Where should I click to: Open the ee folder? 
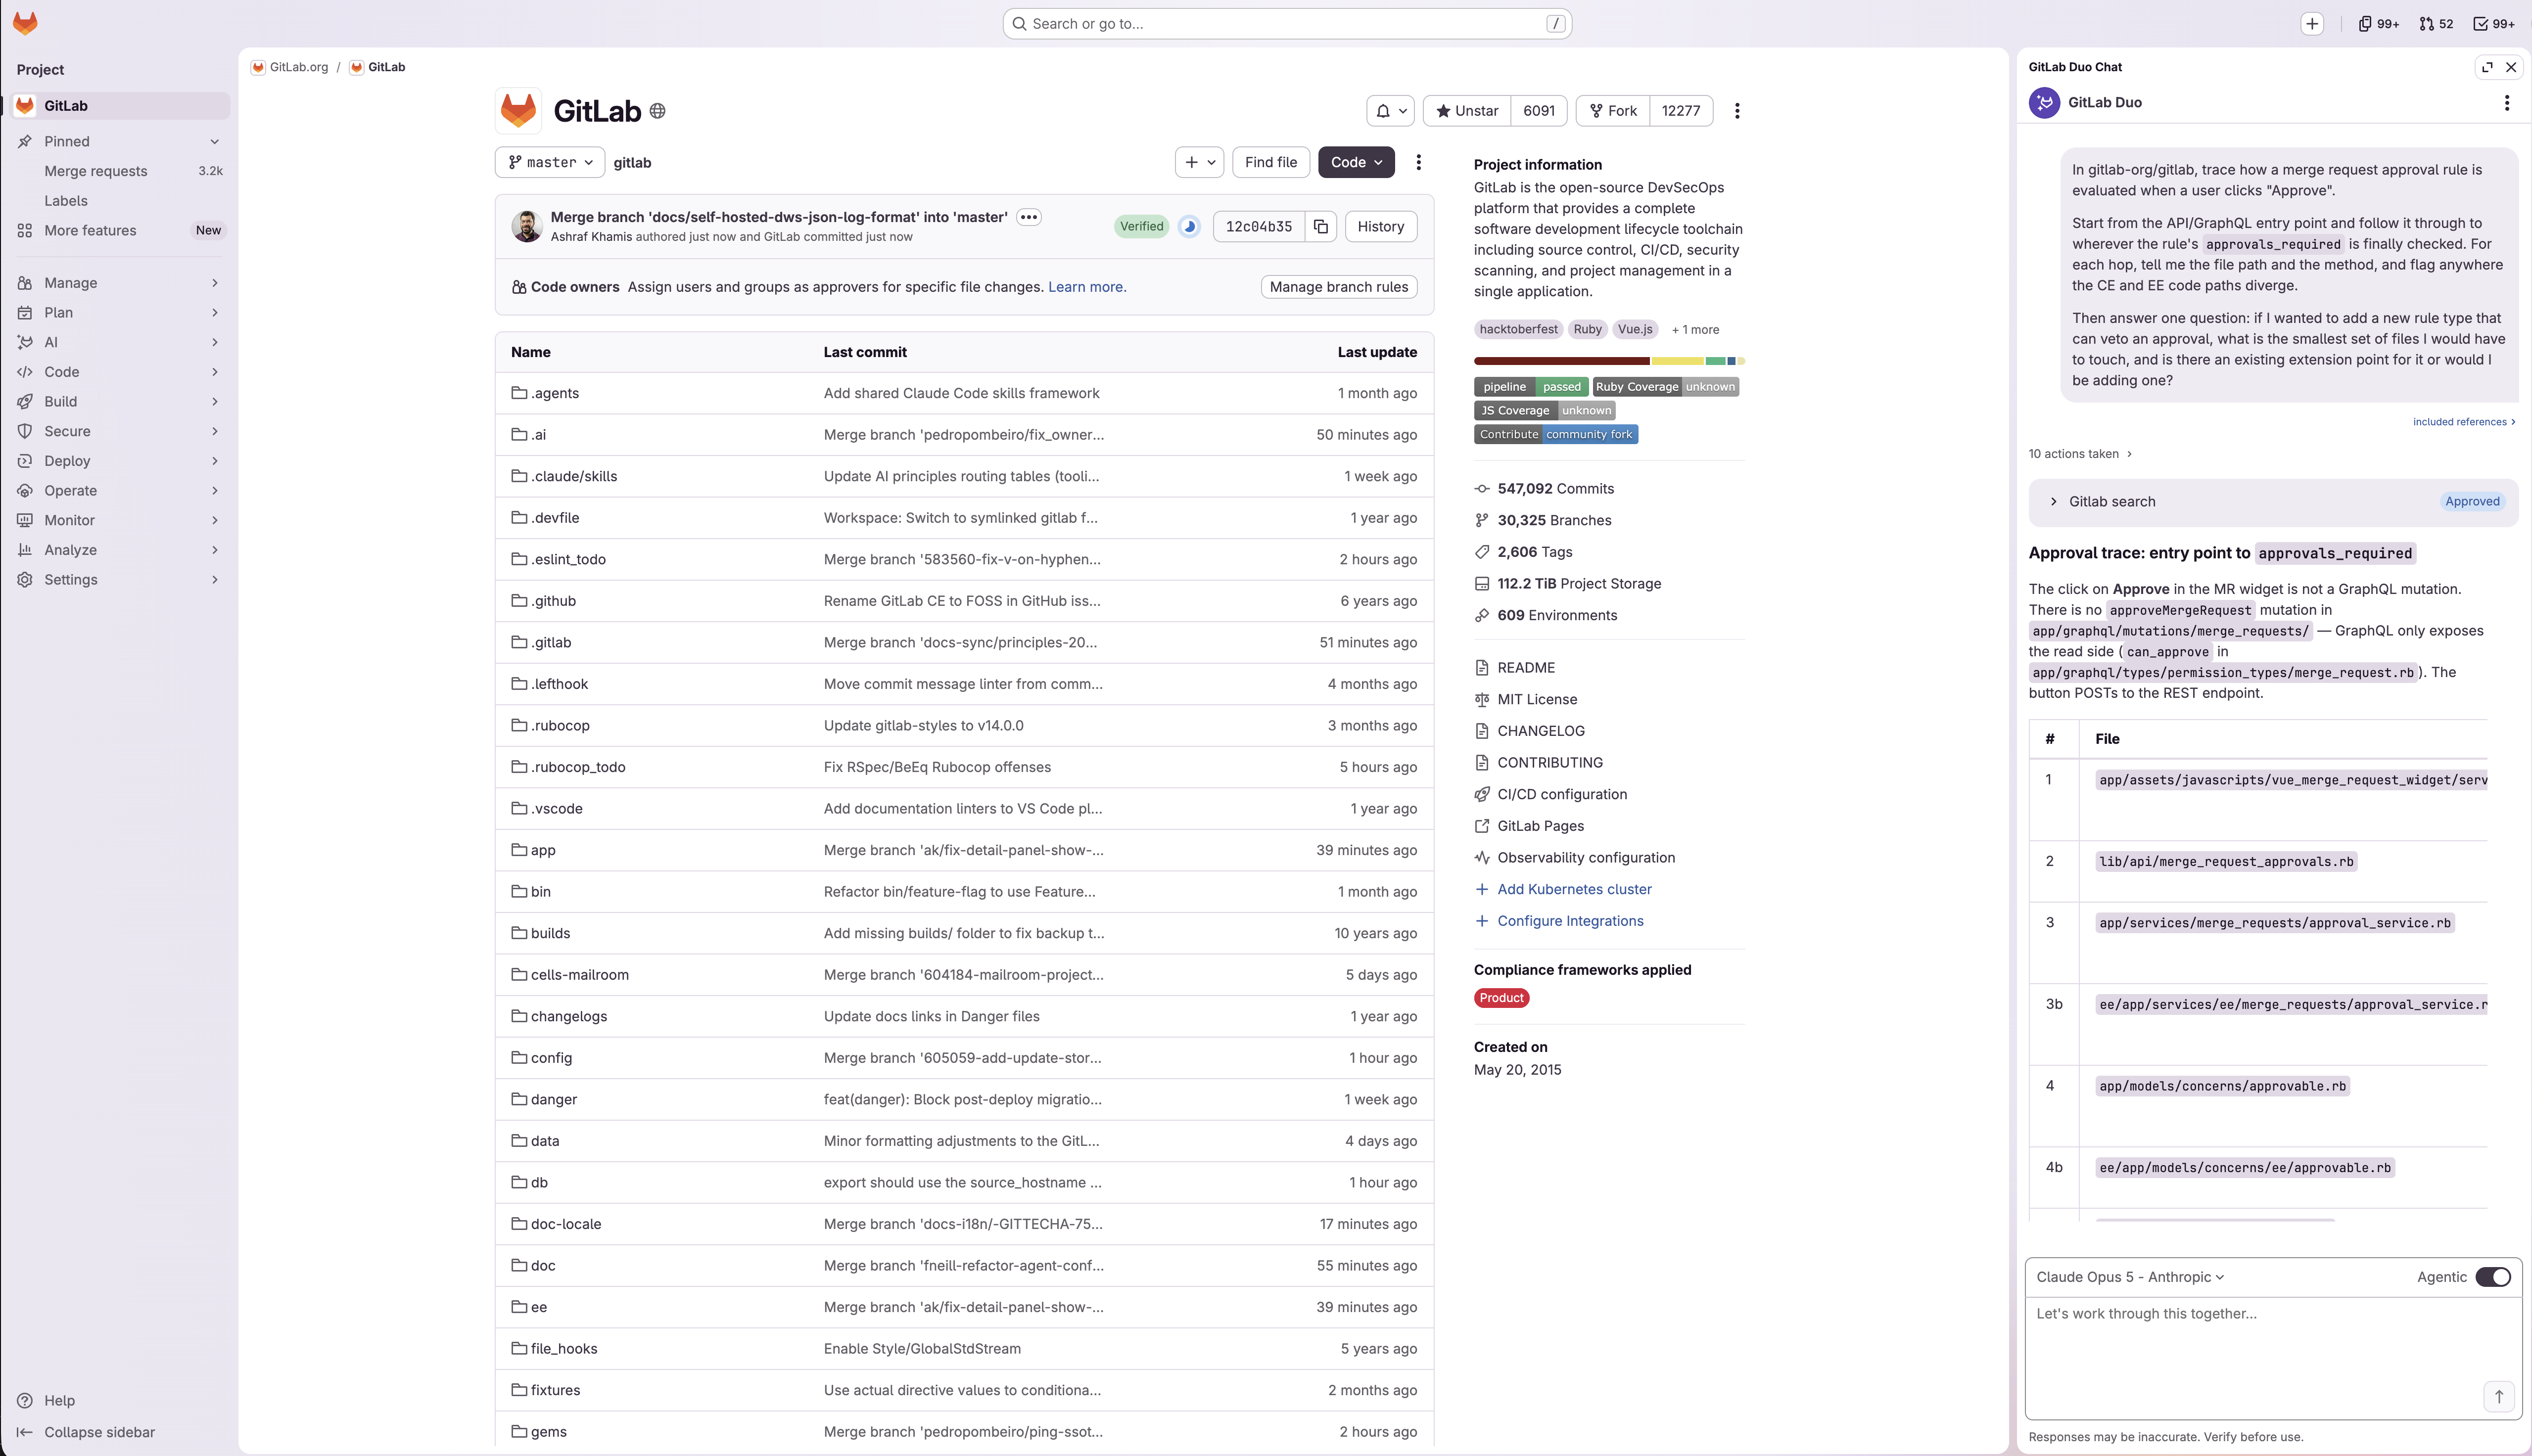click(x=538, y=1307)
